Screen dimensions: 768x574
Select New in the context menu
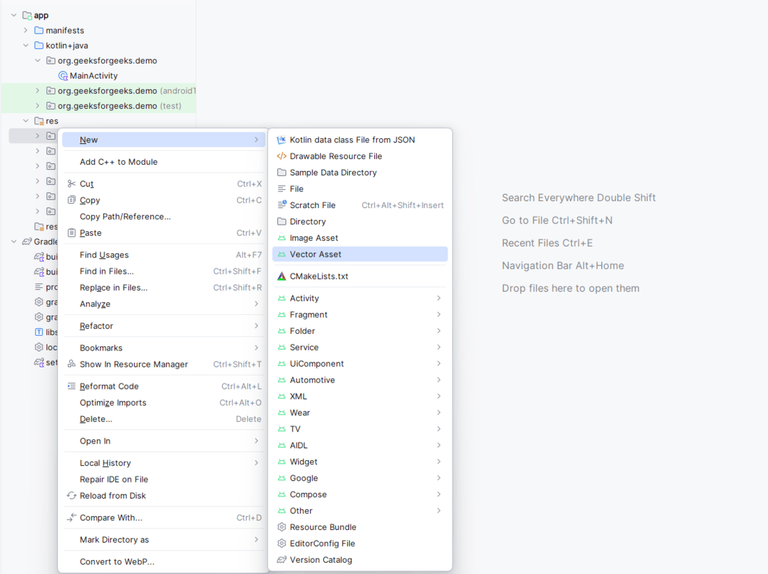click(x=164, y=140)
